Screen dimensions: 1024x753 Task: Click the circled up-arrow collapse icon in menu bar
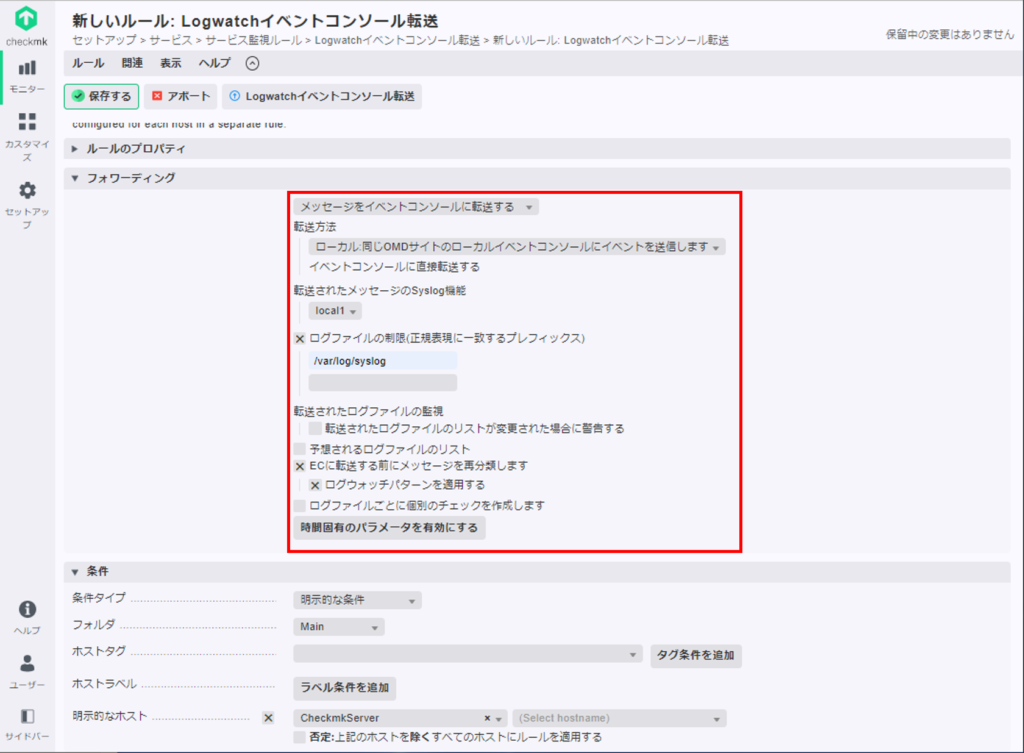tap(252, 63)
